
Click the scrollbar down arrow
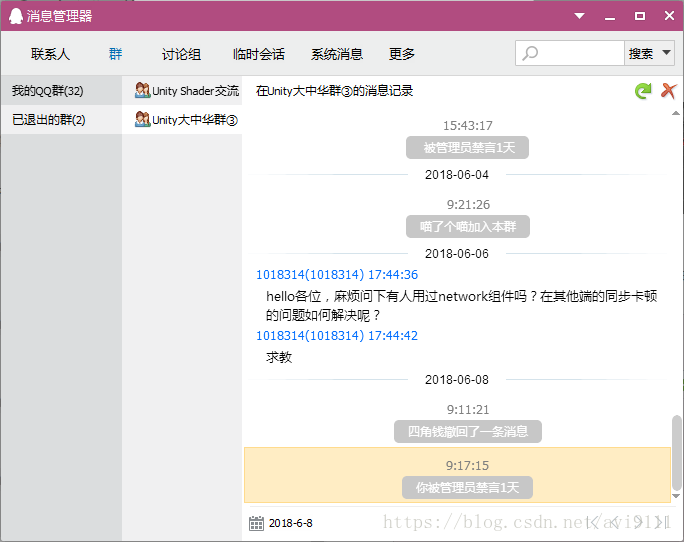point(676,496)
